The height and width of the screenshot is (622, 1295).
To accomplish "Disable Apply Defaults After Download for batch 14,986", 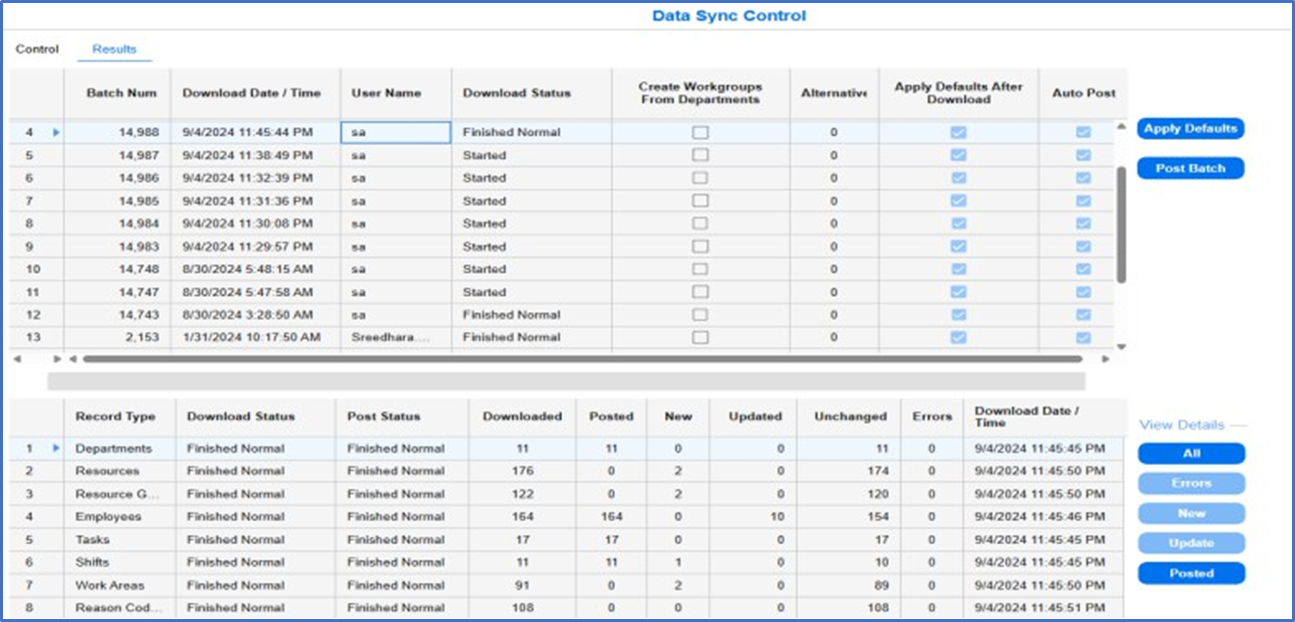I will coord(958,177).
